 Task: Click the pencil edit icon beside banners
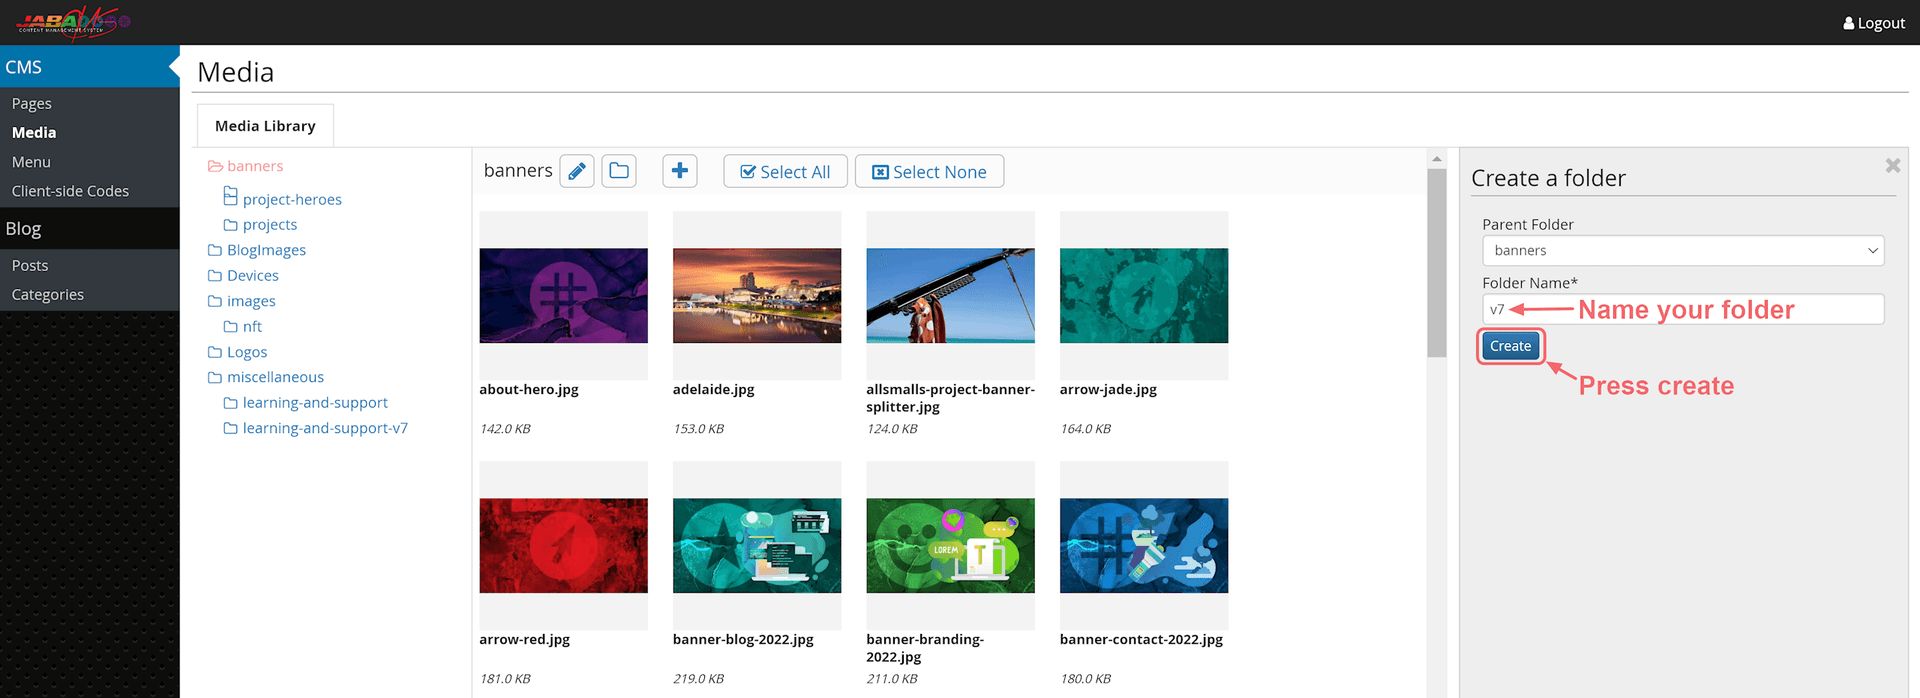[577, 171]
